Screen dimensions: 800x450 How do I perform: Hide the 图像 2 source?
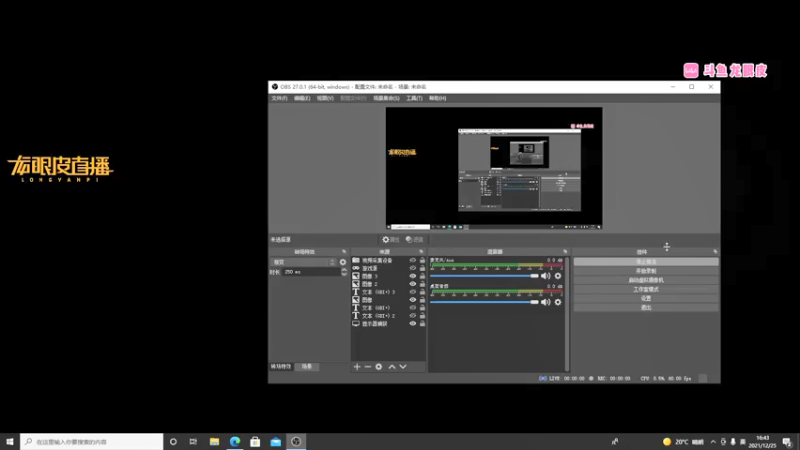tap(413, 284)
